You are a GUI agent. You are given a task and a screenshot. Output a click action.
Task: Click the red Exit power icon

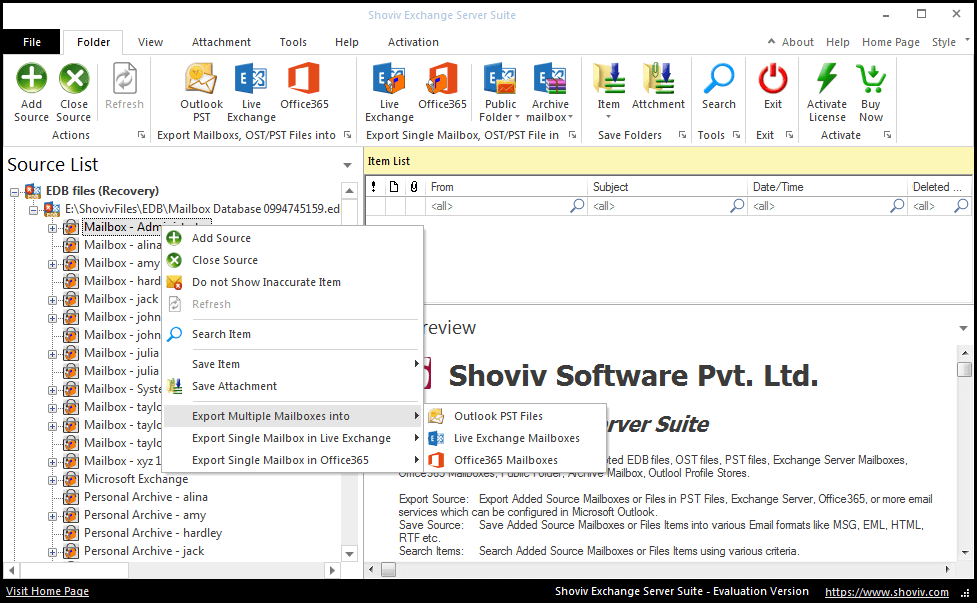[x=773, y=78]
